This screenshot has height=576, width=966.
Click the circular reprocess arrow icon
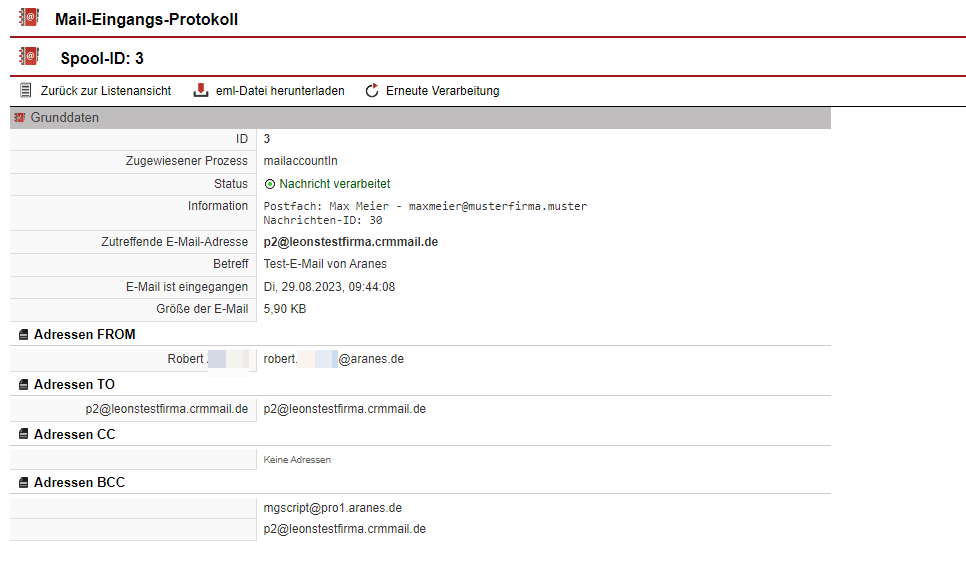pyautogui.click(x=372, y=91)
